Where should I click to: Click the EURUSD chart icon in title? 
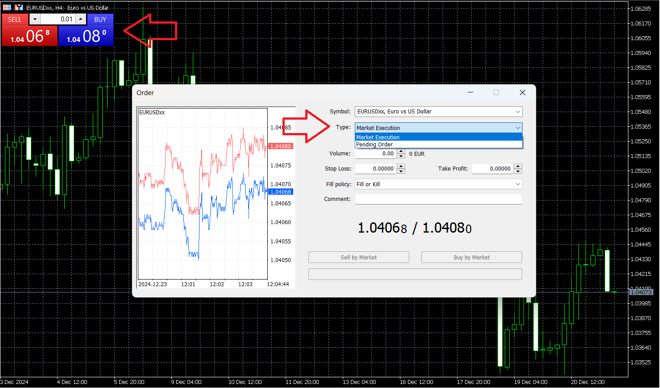tap(19, 8)
